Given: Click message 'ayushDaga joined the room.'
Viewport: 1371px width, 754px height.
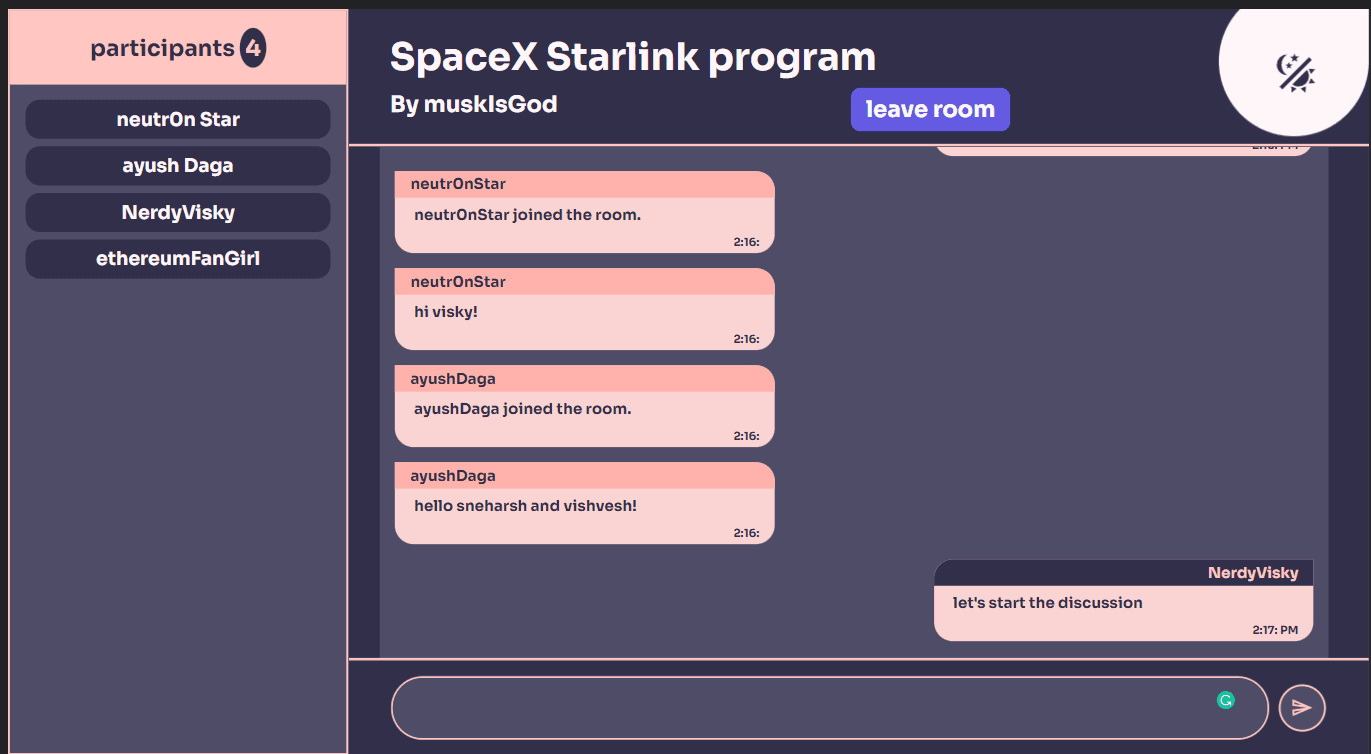Looking at the screenshot, I should point(522,408).
